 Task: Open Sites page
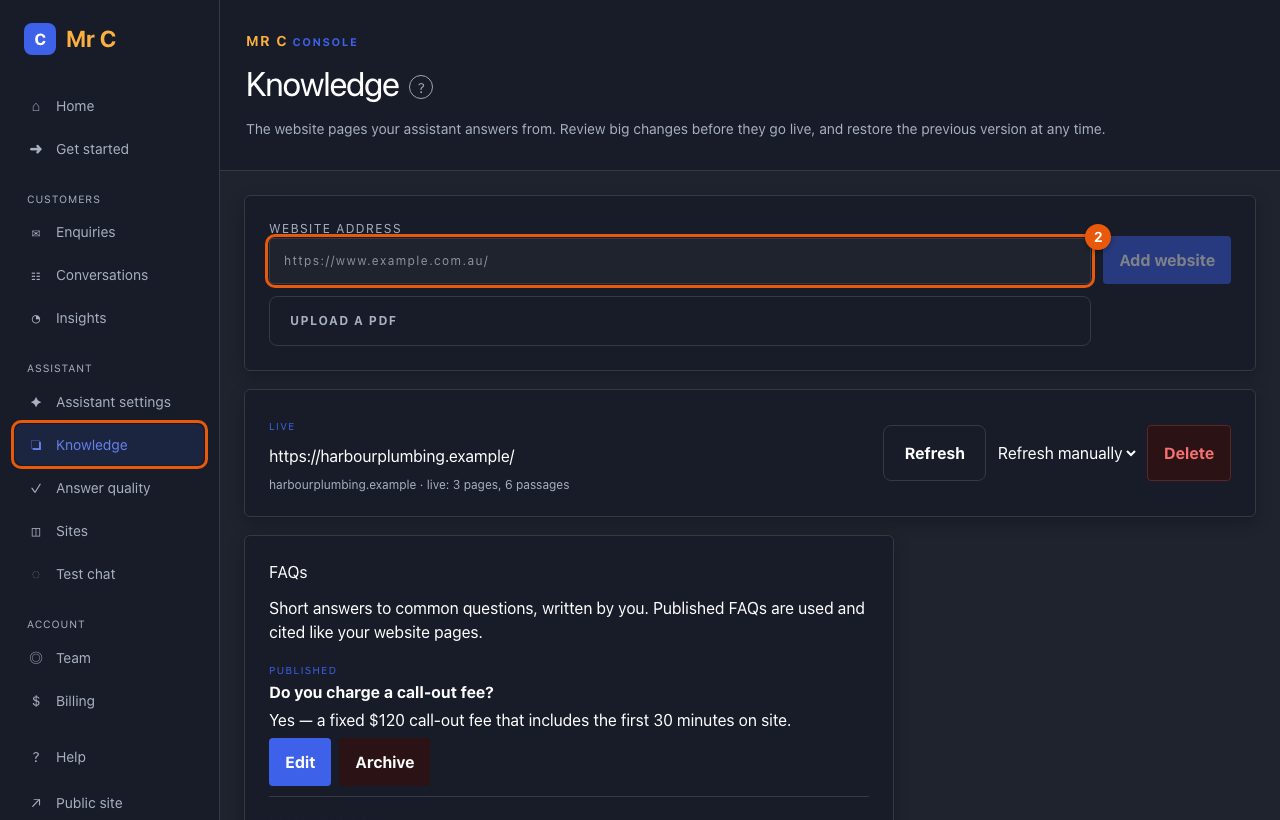click(x=110, y=531)
